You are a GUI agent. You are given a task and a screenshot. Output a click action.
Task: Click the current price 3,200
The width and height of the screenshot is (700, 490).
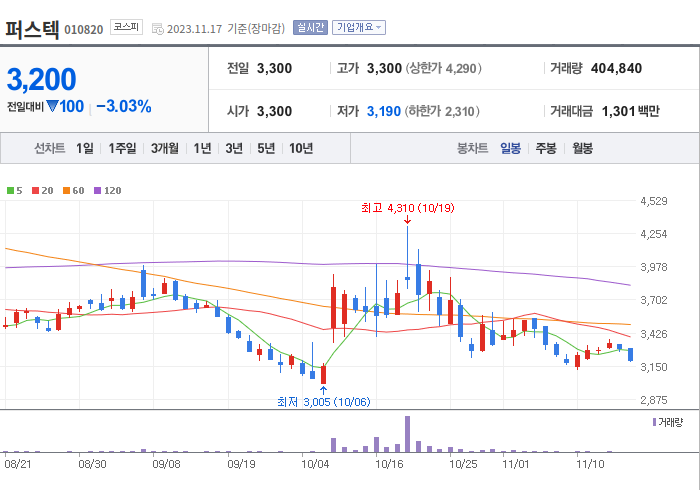[42, 79]
